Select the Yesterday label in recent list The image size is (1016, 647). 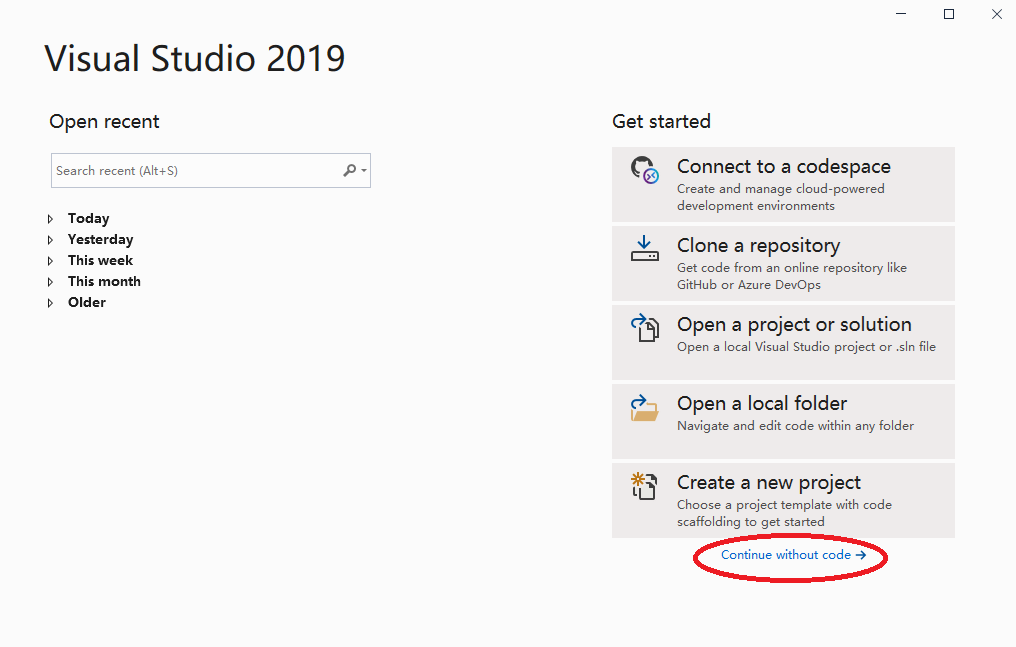[100, 240]
